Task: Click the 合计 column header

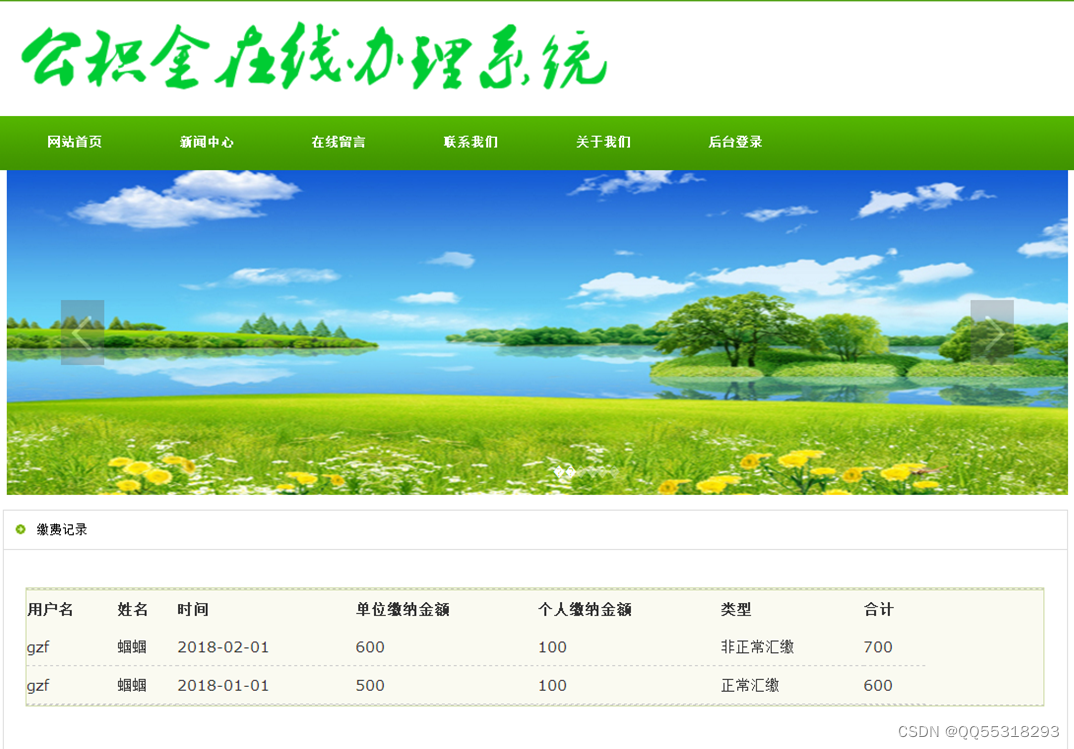Action: [x=878, y=609]
